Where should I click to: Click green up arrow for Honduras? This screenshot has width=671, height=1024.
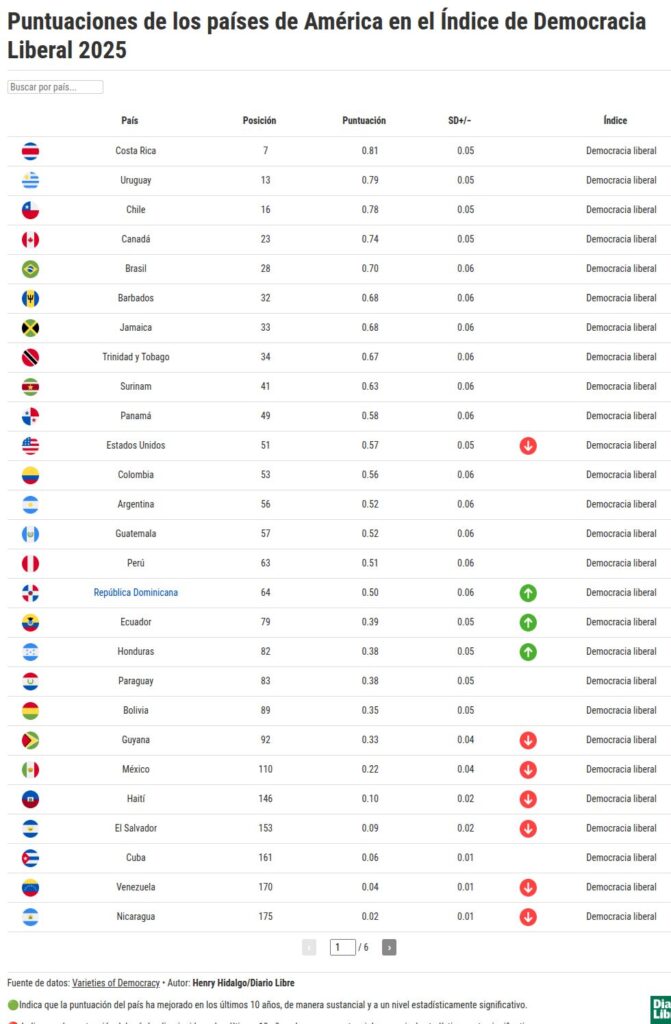tap(528, 652)
